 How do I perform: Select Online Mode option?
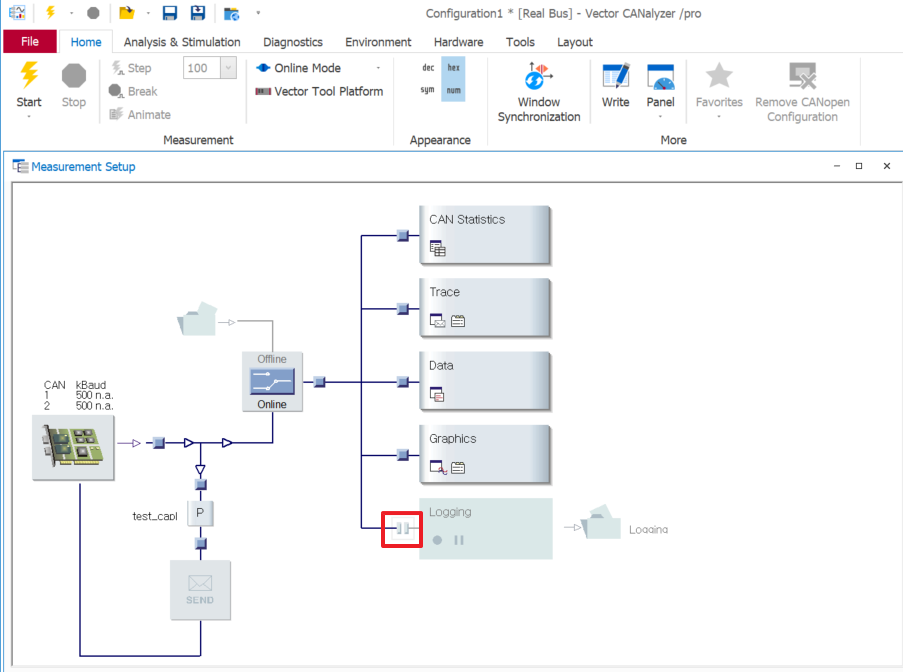pos(299,68)
